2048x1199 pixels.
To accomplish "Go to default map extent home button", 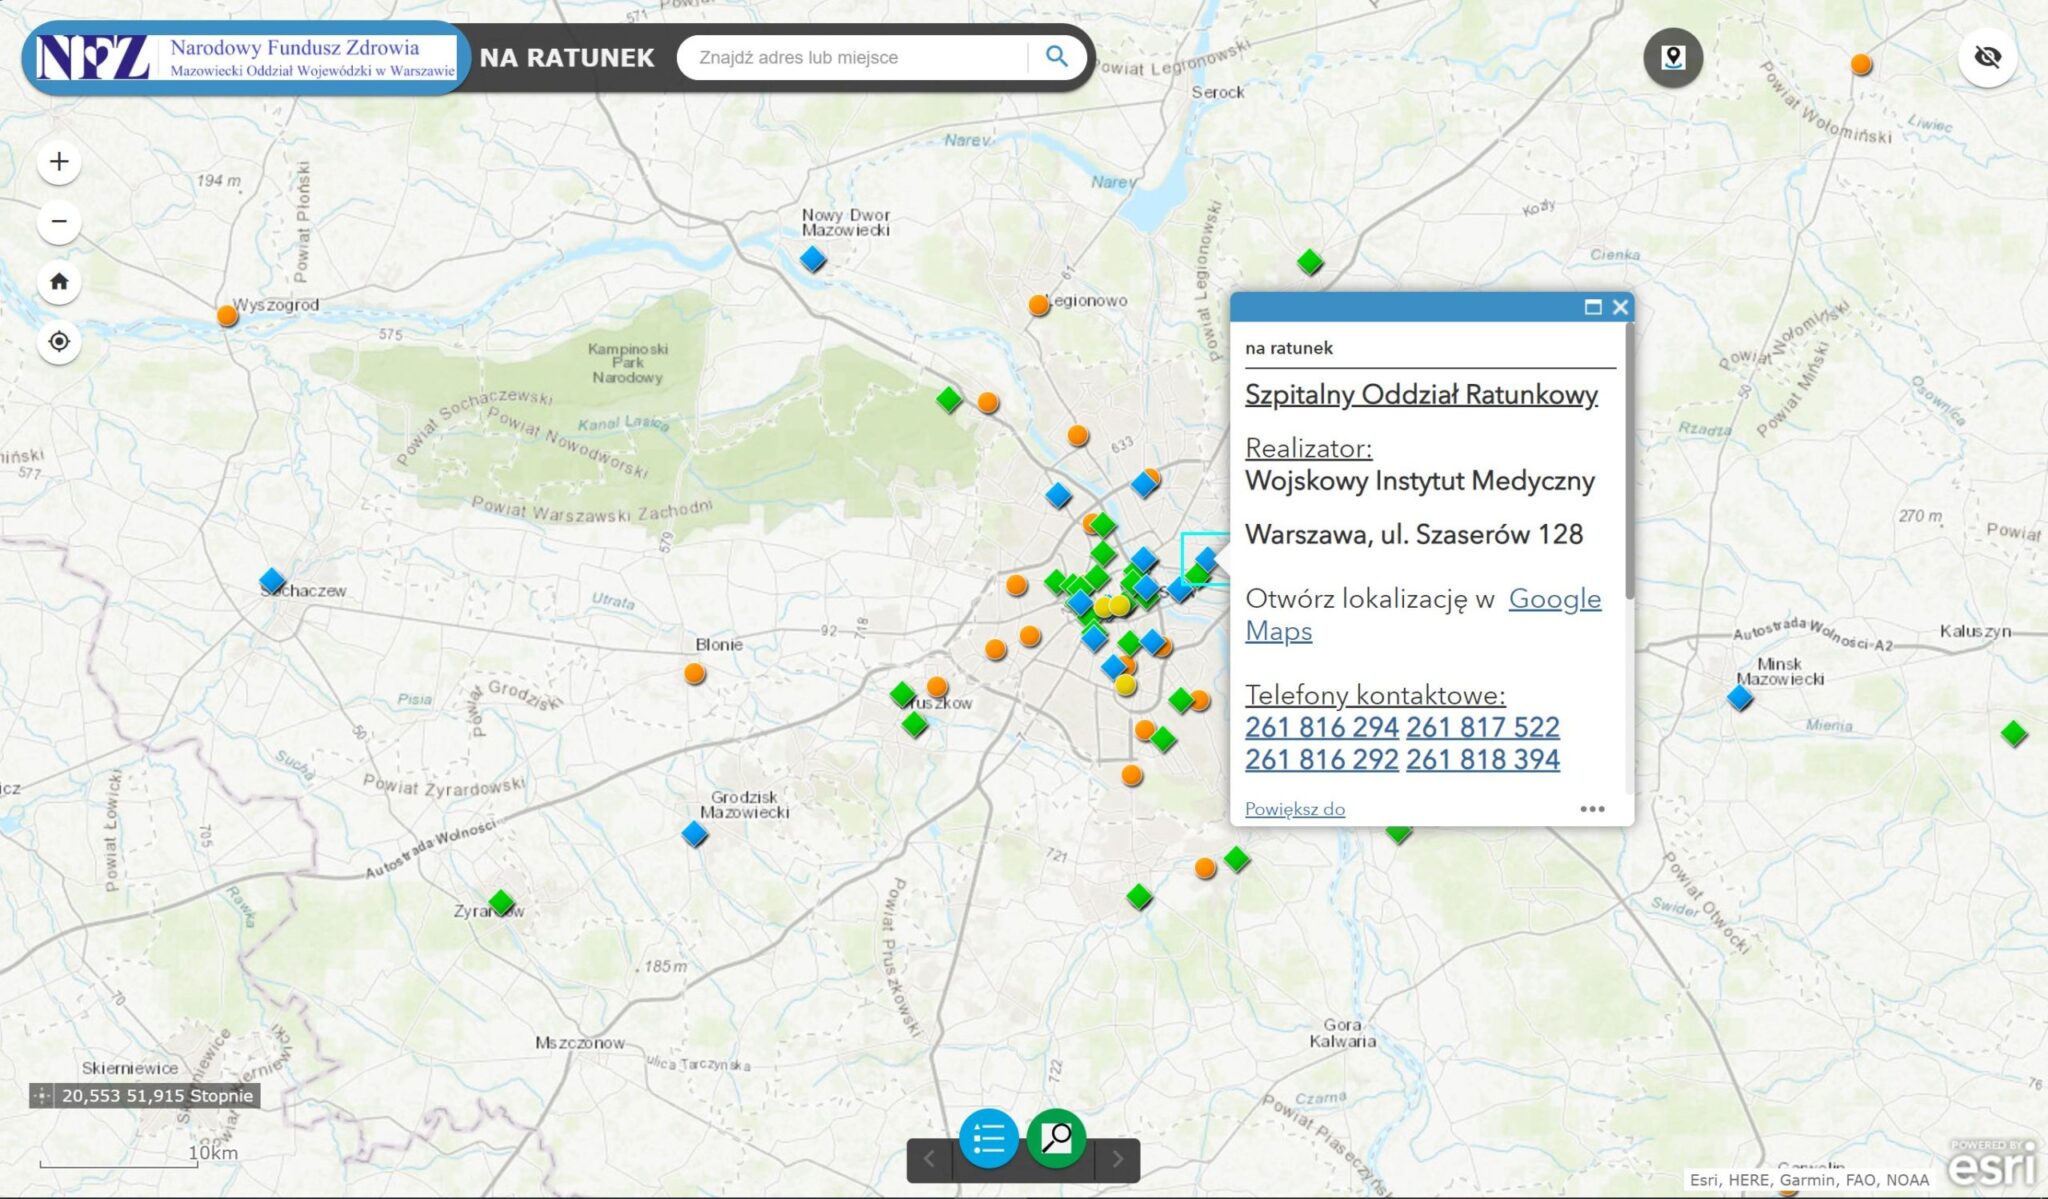I will [59, 281].
